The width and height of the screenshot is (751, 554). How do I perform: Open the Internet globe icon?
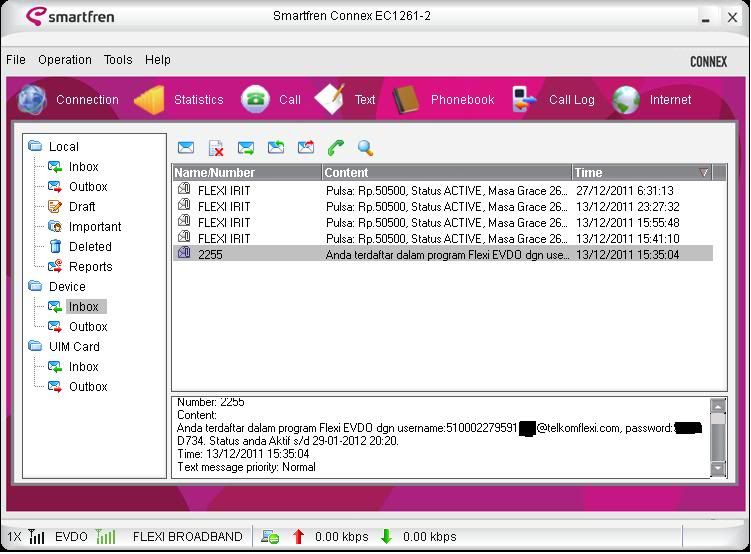pyautogui.click(x=626, y=100)
